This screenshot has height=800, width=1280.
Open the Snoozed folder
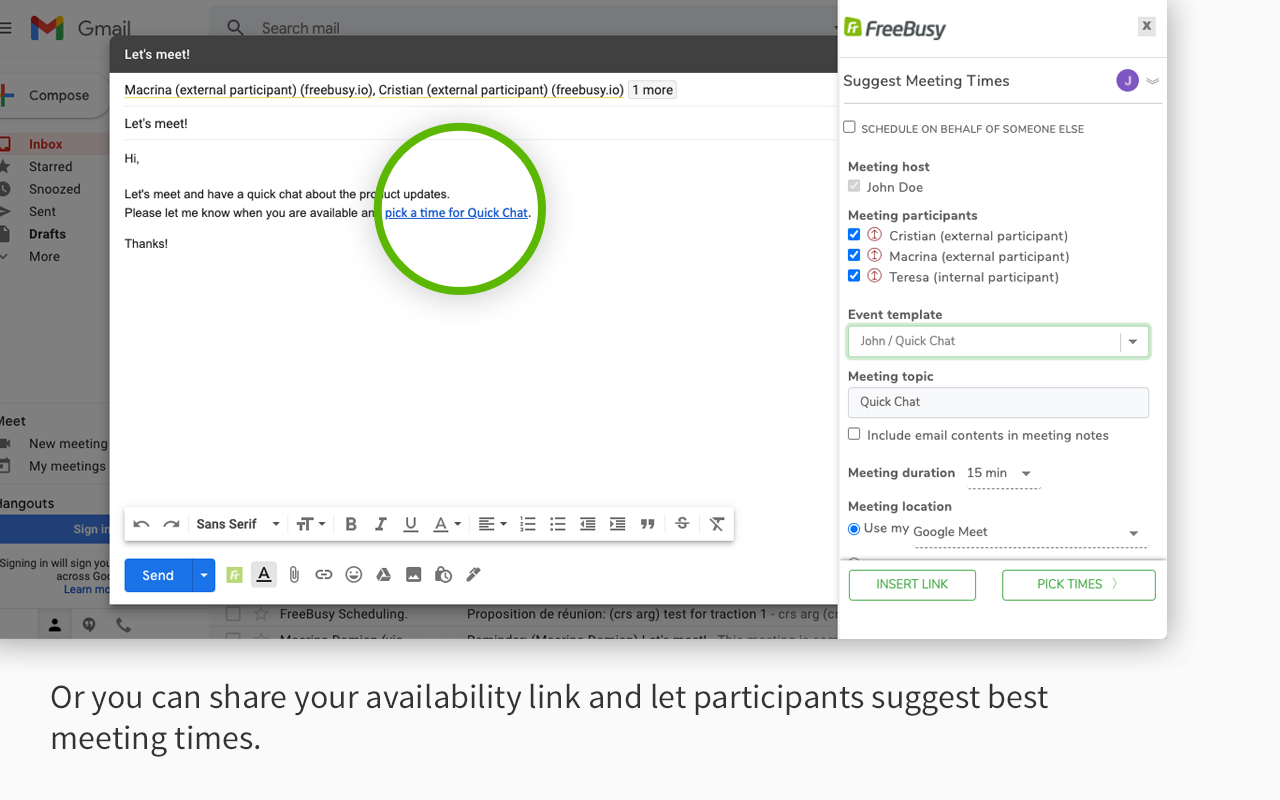tap(54, 189)
